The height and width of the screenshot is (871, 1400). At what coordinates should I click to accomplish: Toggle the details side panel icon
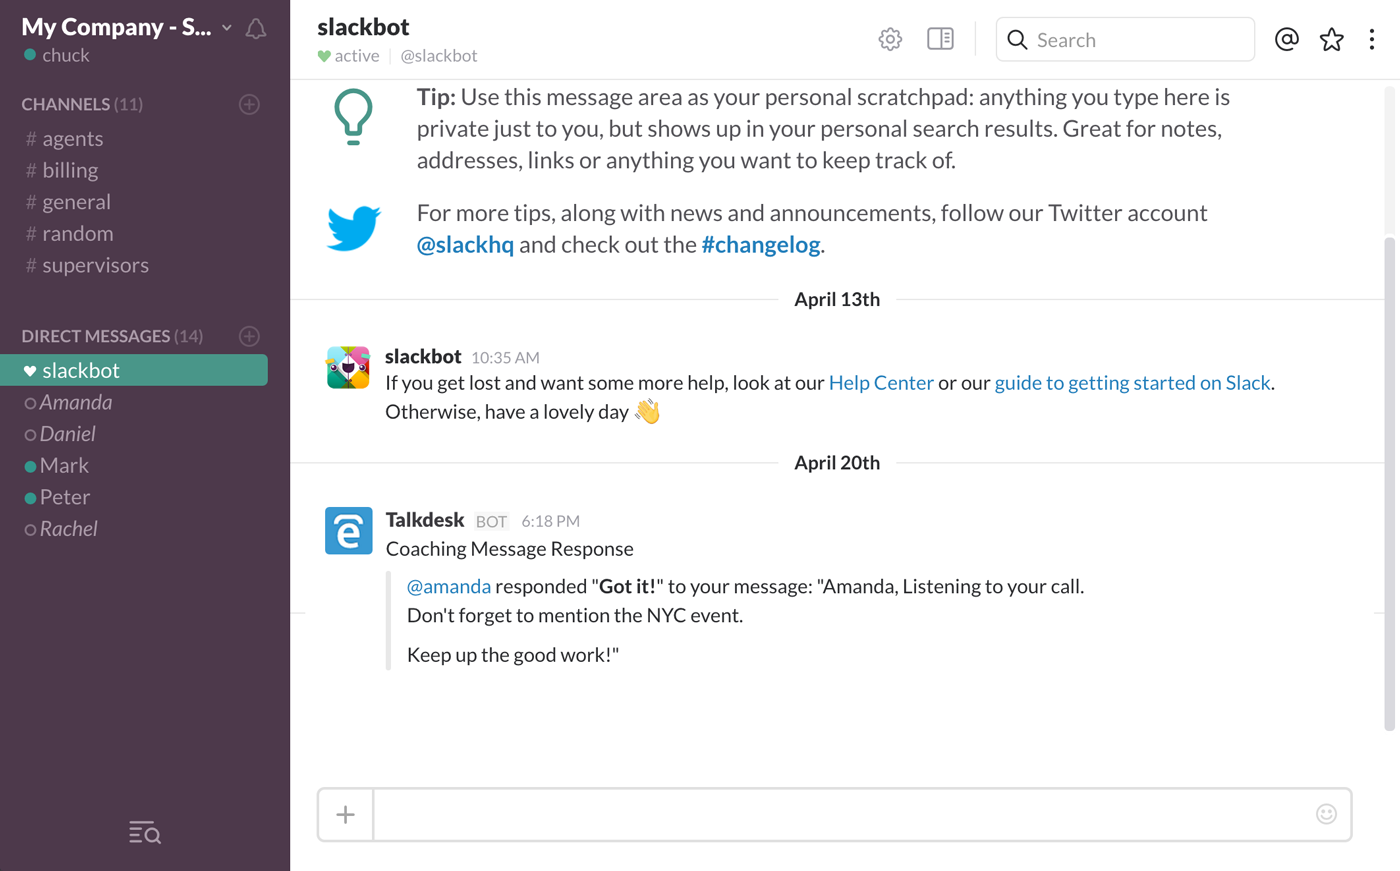pos(940,39)
